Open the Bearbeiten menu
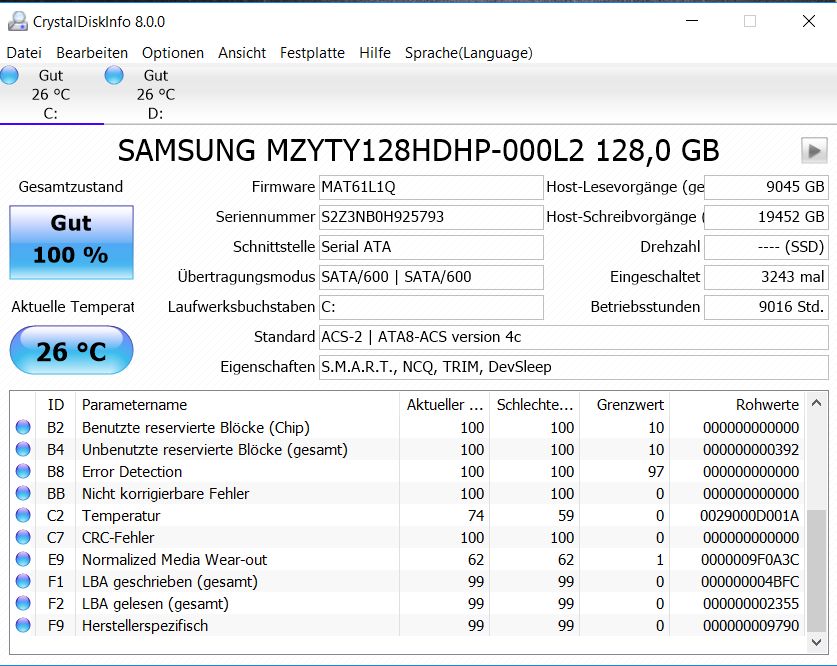 click(x=92, y=53)
